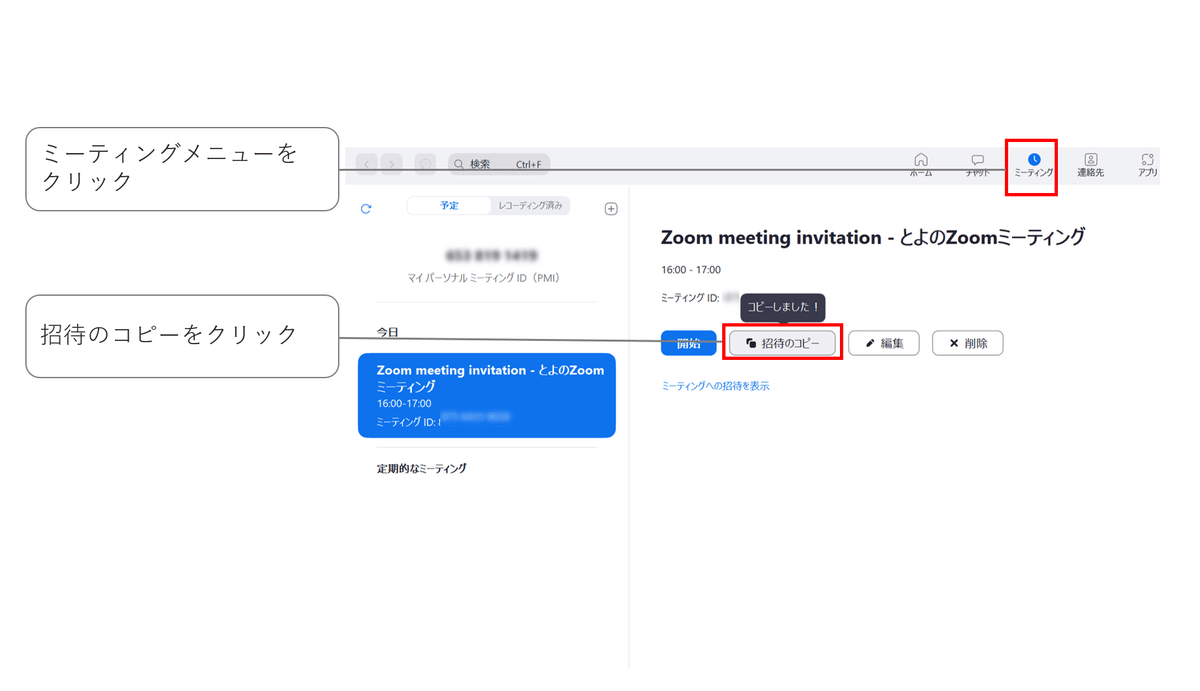Image resolution: width=1200 pixels, height=691 pixels.
Task: Go back with the left arrow button
Action: point(367,164)
